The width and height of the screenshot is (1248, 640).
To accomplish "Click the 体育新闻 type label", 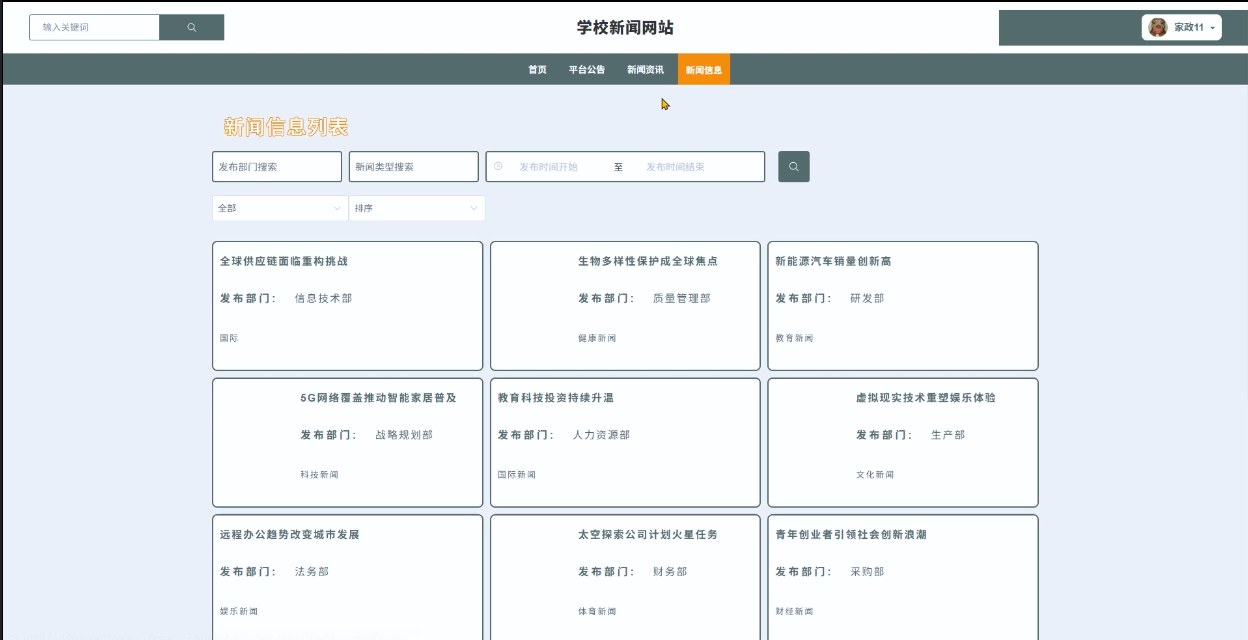I will (597, 611).
